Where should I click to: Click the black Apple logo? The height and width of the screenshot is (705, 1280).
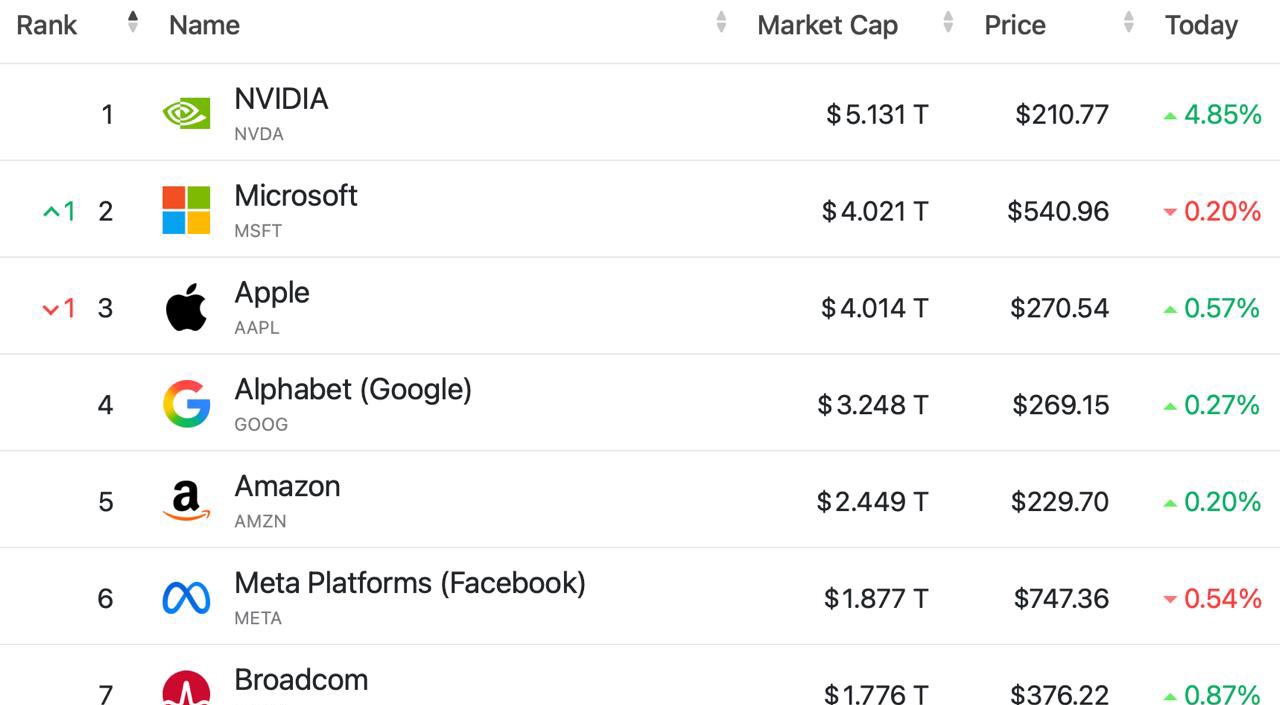pyautogui.click(x=186, y=307)
